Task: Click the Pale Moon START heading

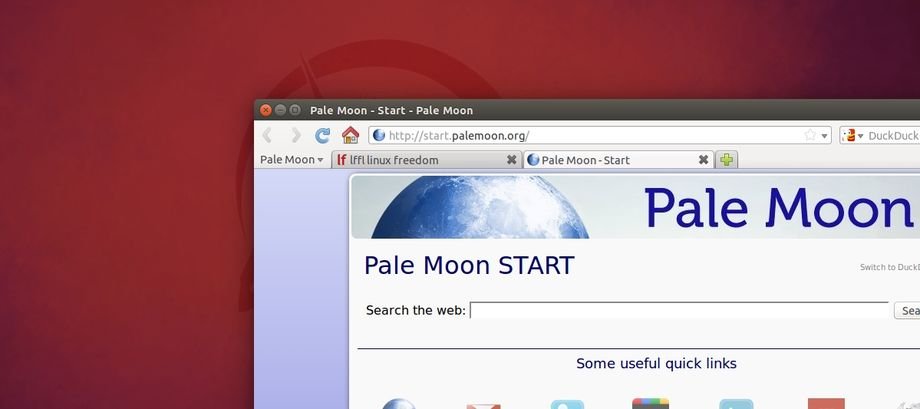Action: point(469,265)
